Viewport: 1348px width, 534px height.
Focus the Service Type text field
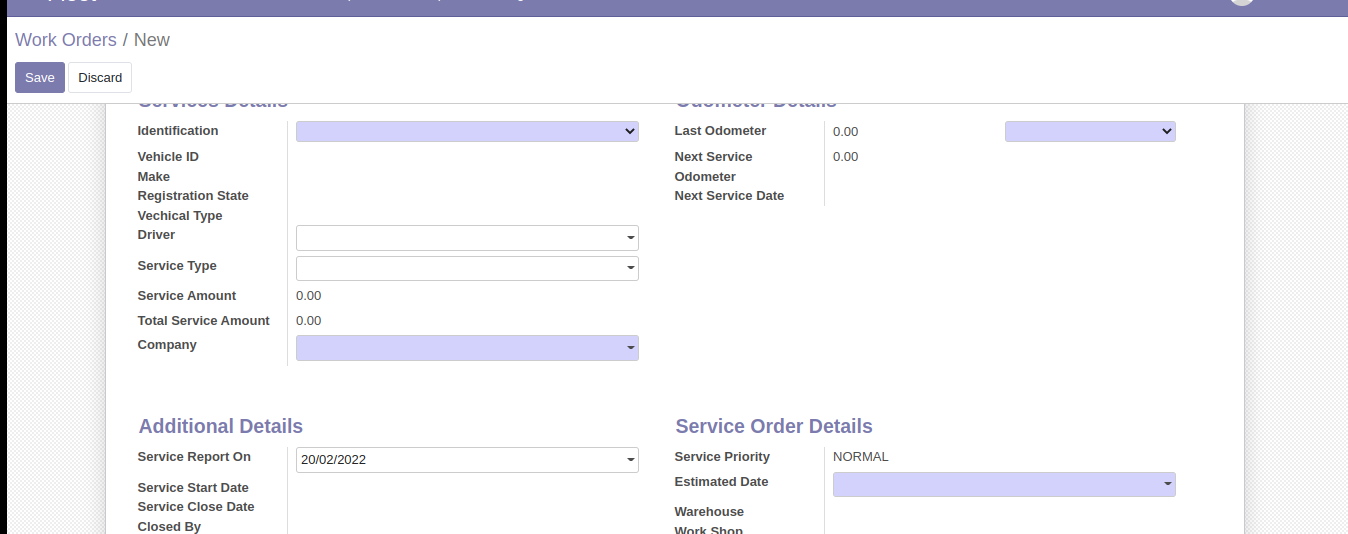[x=460, y=268]
